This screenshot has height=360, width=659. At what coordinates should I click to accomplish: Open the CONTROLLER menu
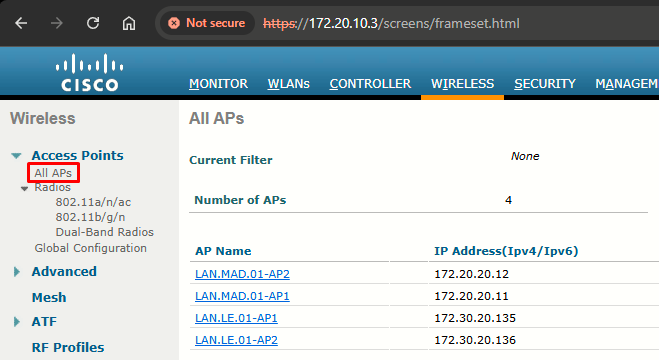(370, 84)
